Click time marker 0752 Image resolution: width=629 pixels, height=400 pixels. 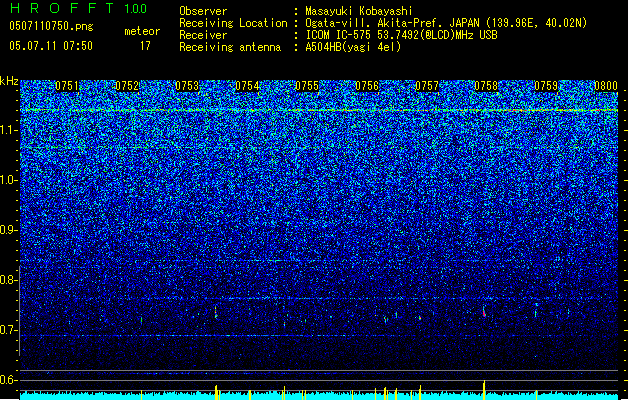127,86
